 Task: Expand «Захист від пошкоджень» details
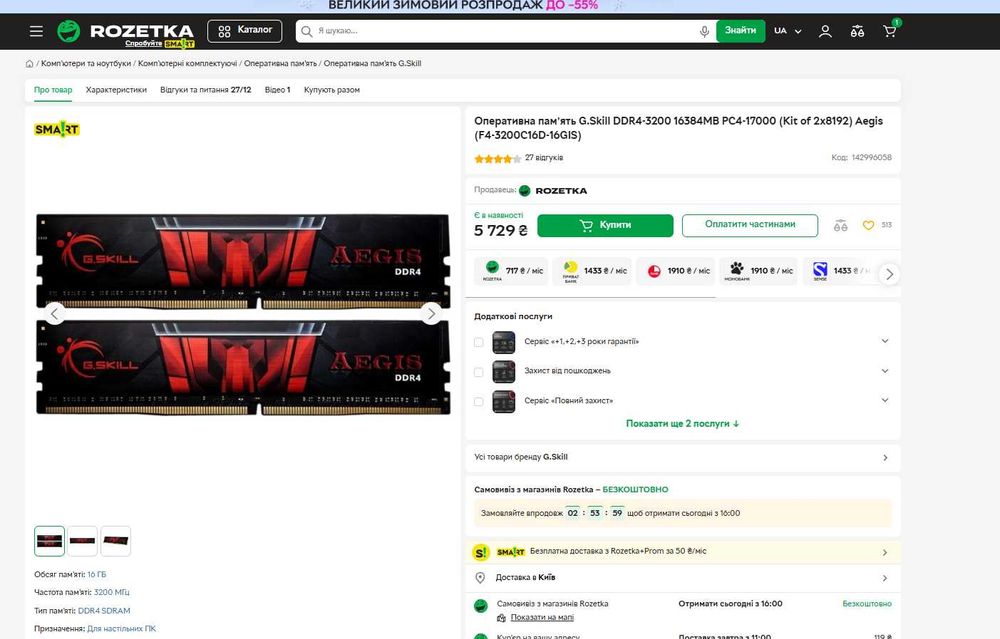885,371
